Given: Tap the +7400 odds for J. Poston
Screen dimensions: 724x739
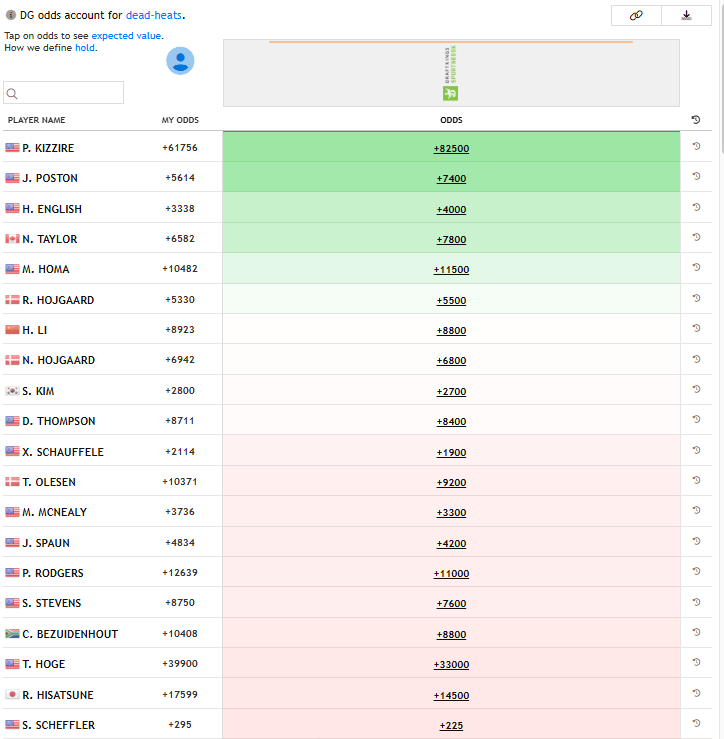Looking at the screenshot, I should 451,178.
